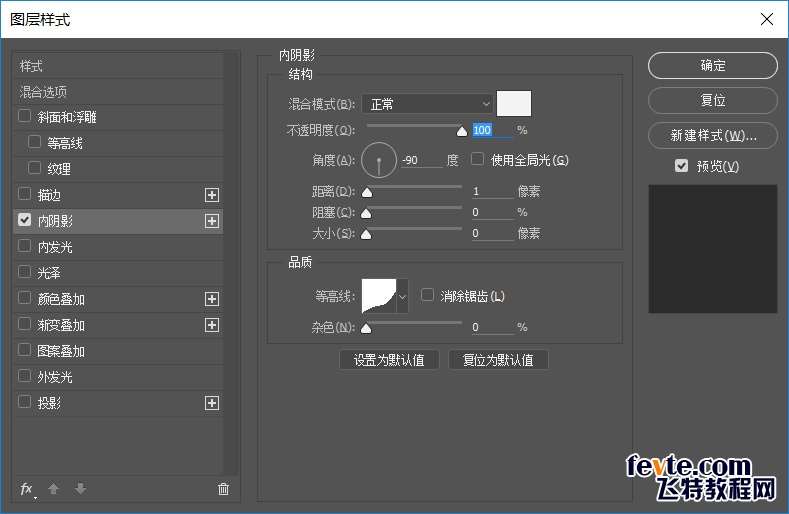789x514 pixels.
Task: Enable the 斜面和浮雕 checkbox
Action: pos(24,116)
